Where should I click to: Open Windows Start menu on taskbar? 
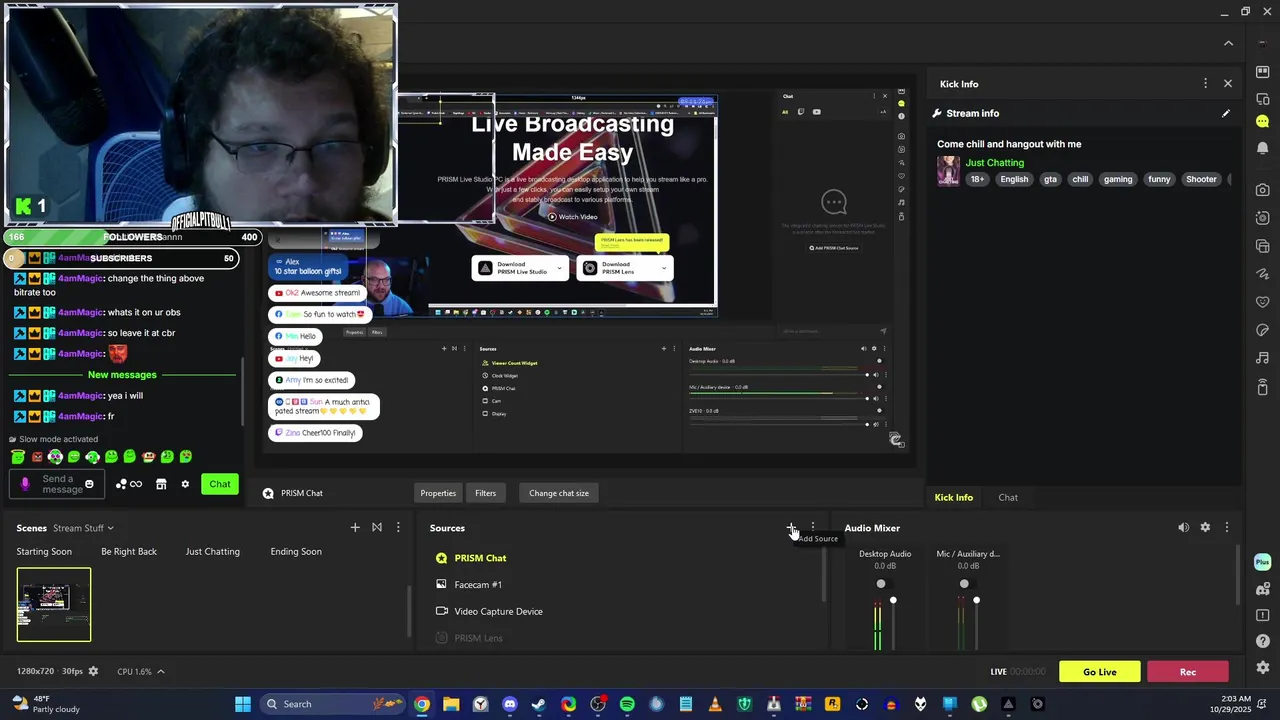pos(243,704)
